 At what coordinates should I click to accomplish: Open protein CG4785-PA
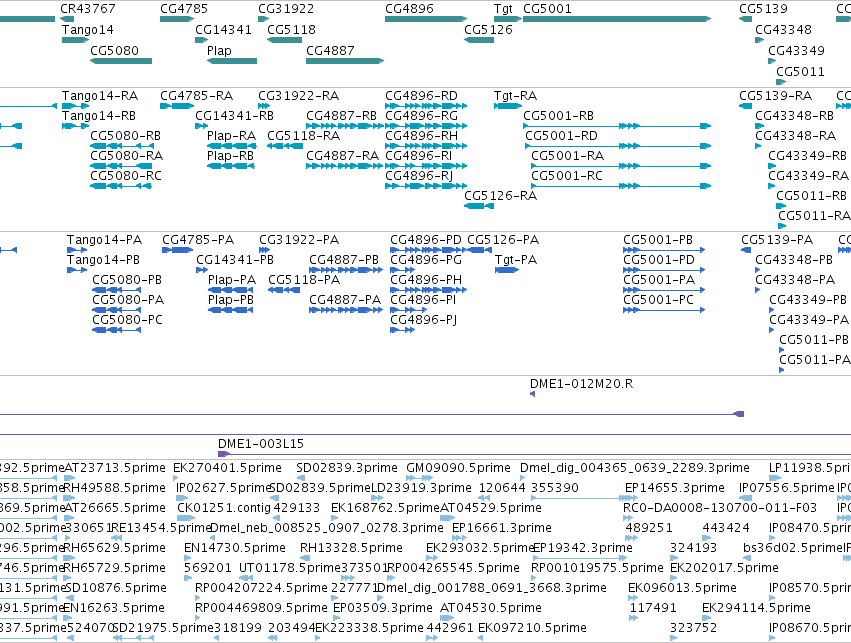[198, 240]
